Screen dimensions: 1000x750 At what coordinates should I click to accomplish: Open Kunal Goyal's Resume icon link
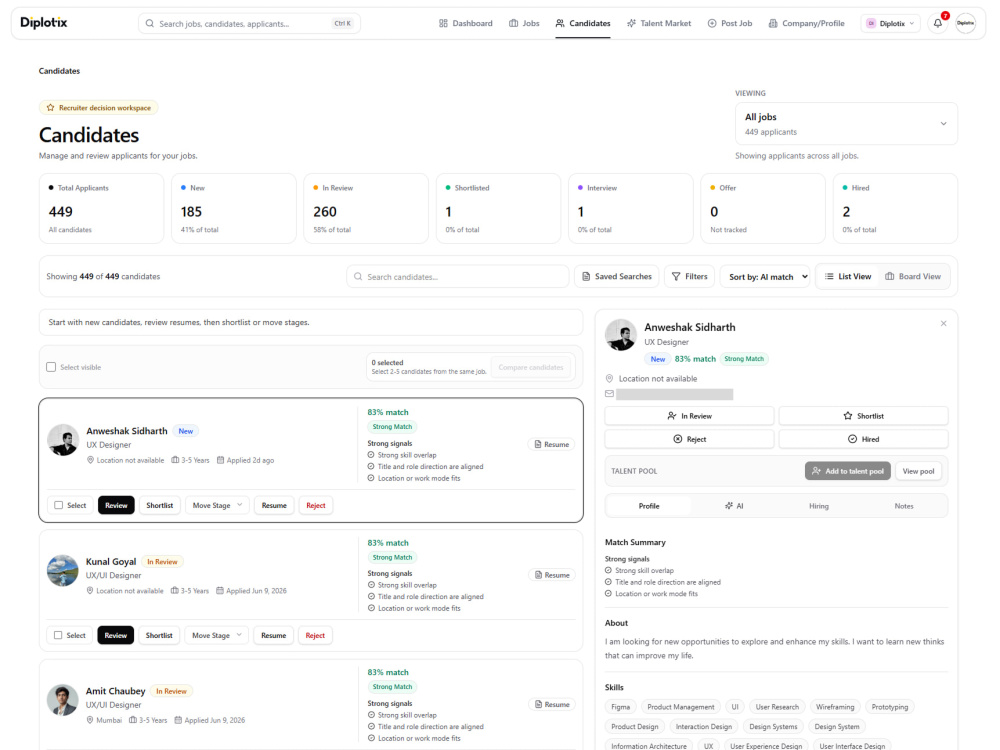click(552, 575)
